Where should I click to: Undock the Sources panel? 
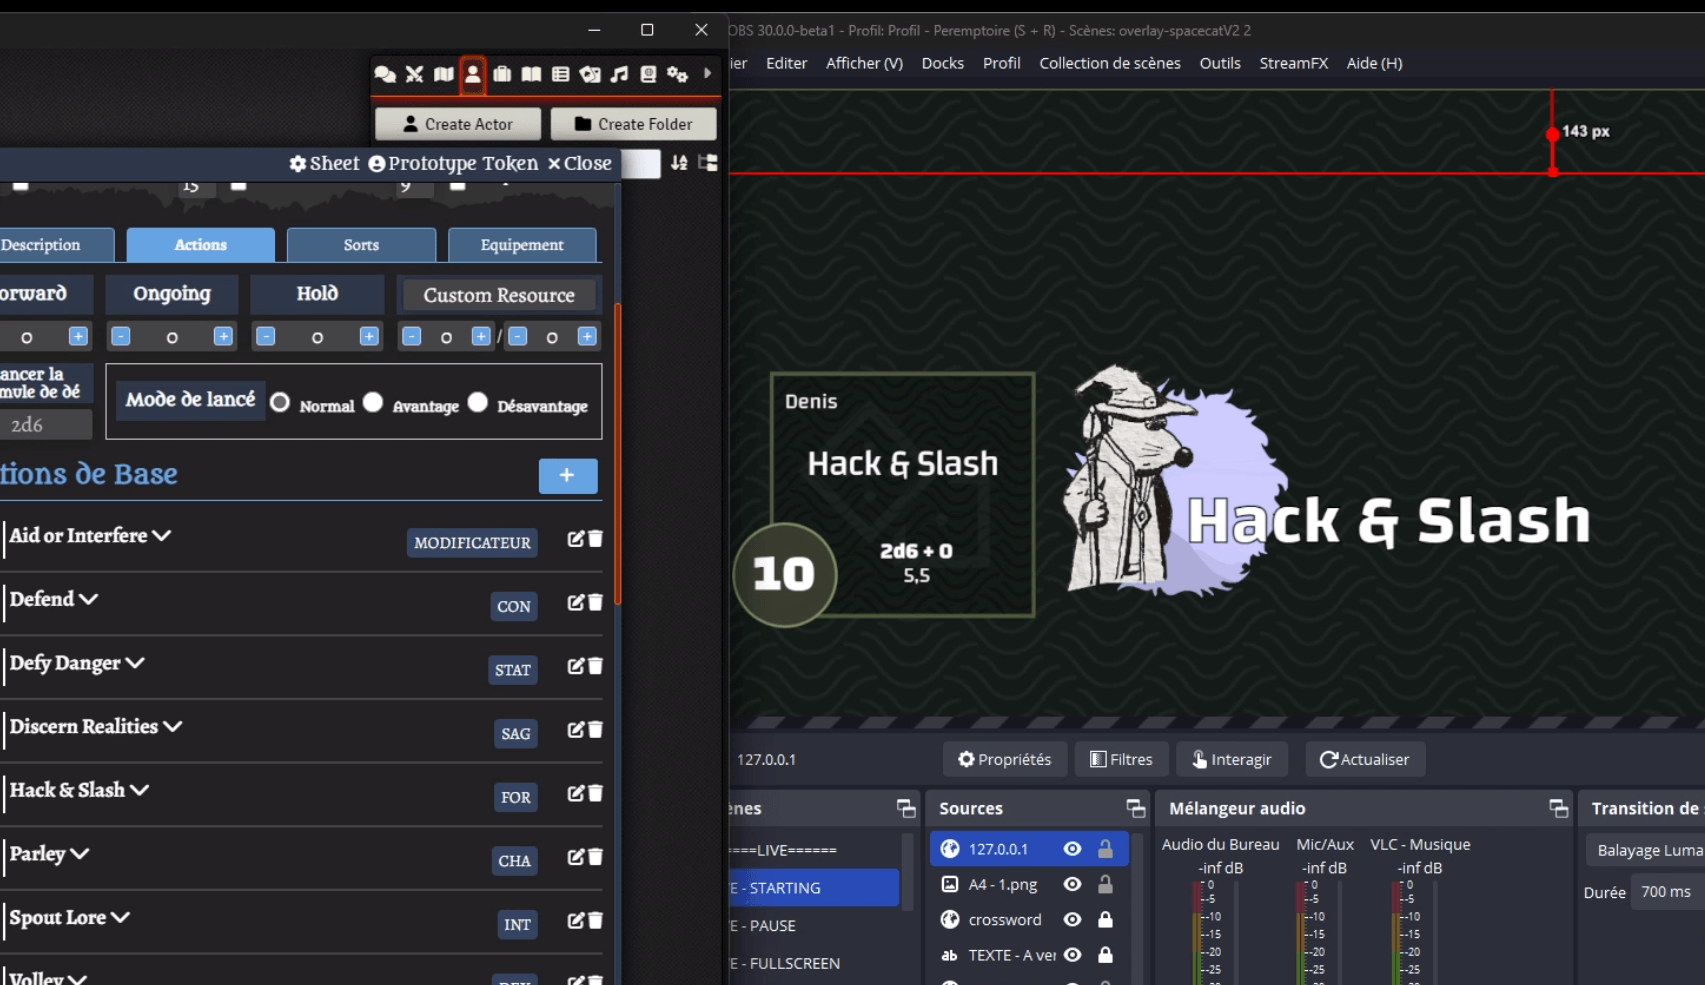coord(1135,808)
